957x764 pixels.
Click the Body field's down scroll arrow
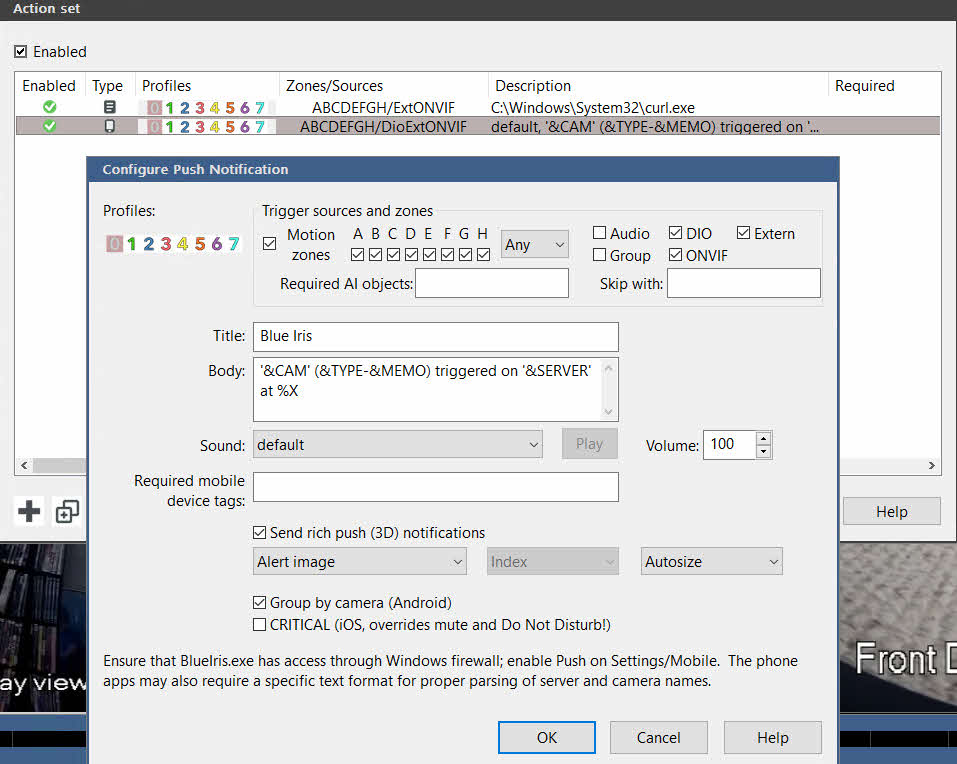pyautogui.click(x=609, y=412)
